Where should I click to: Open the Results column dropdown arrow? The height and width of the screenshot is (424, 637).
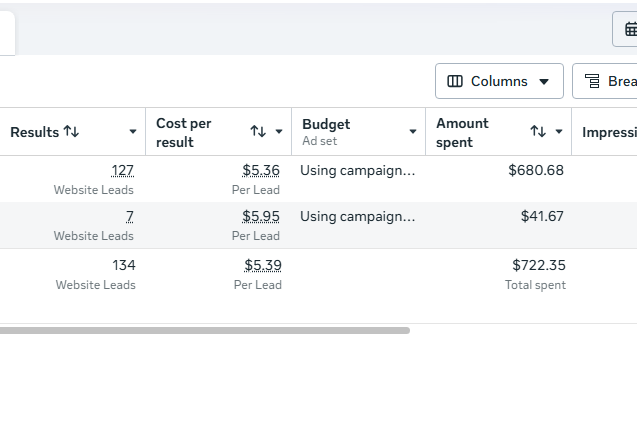[133, 132]
